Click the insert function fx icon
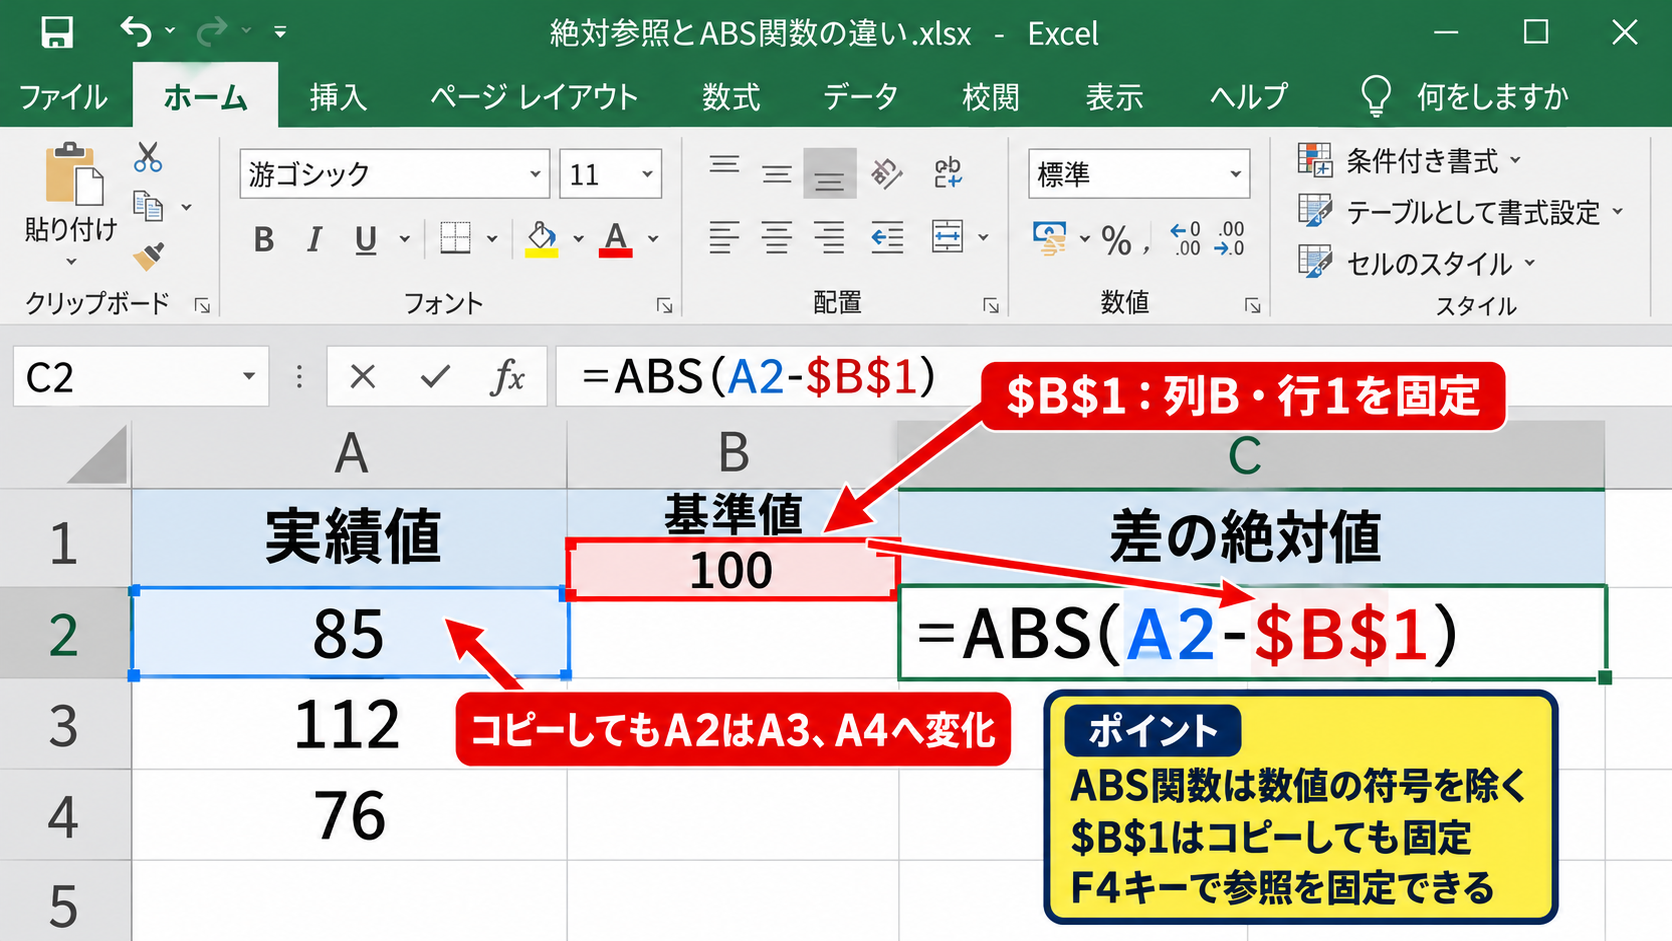 [508, 377]
